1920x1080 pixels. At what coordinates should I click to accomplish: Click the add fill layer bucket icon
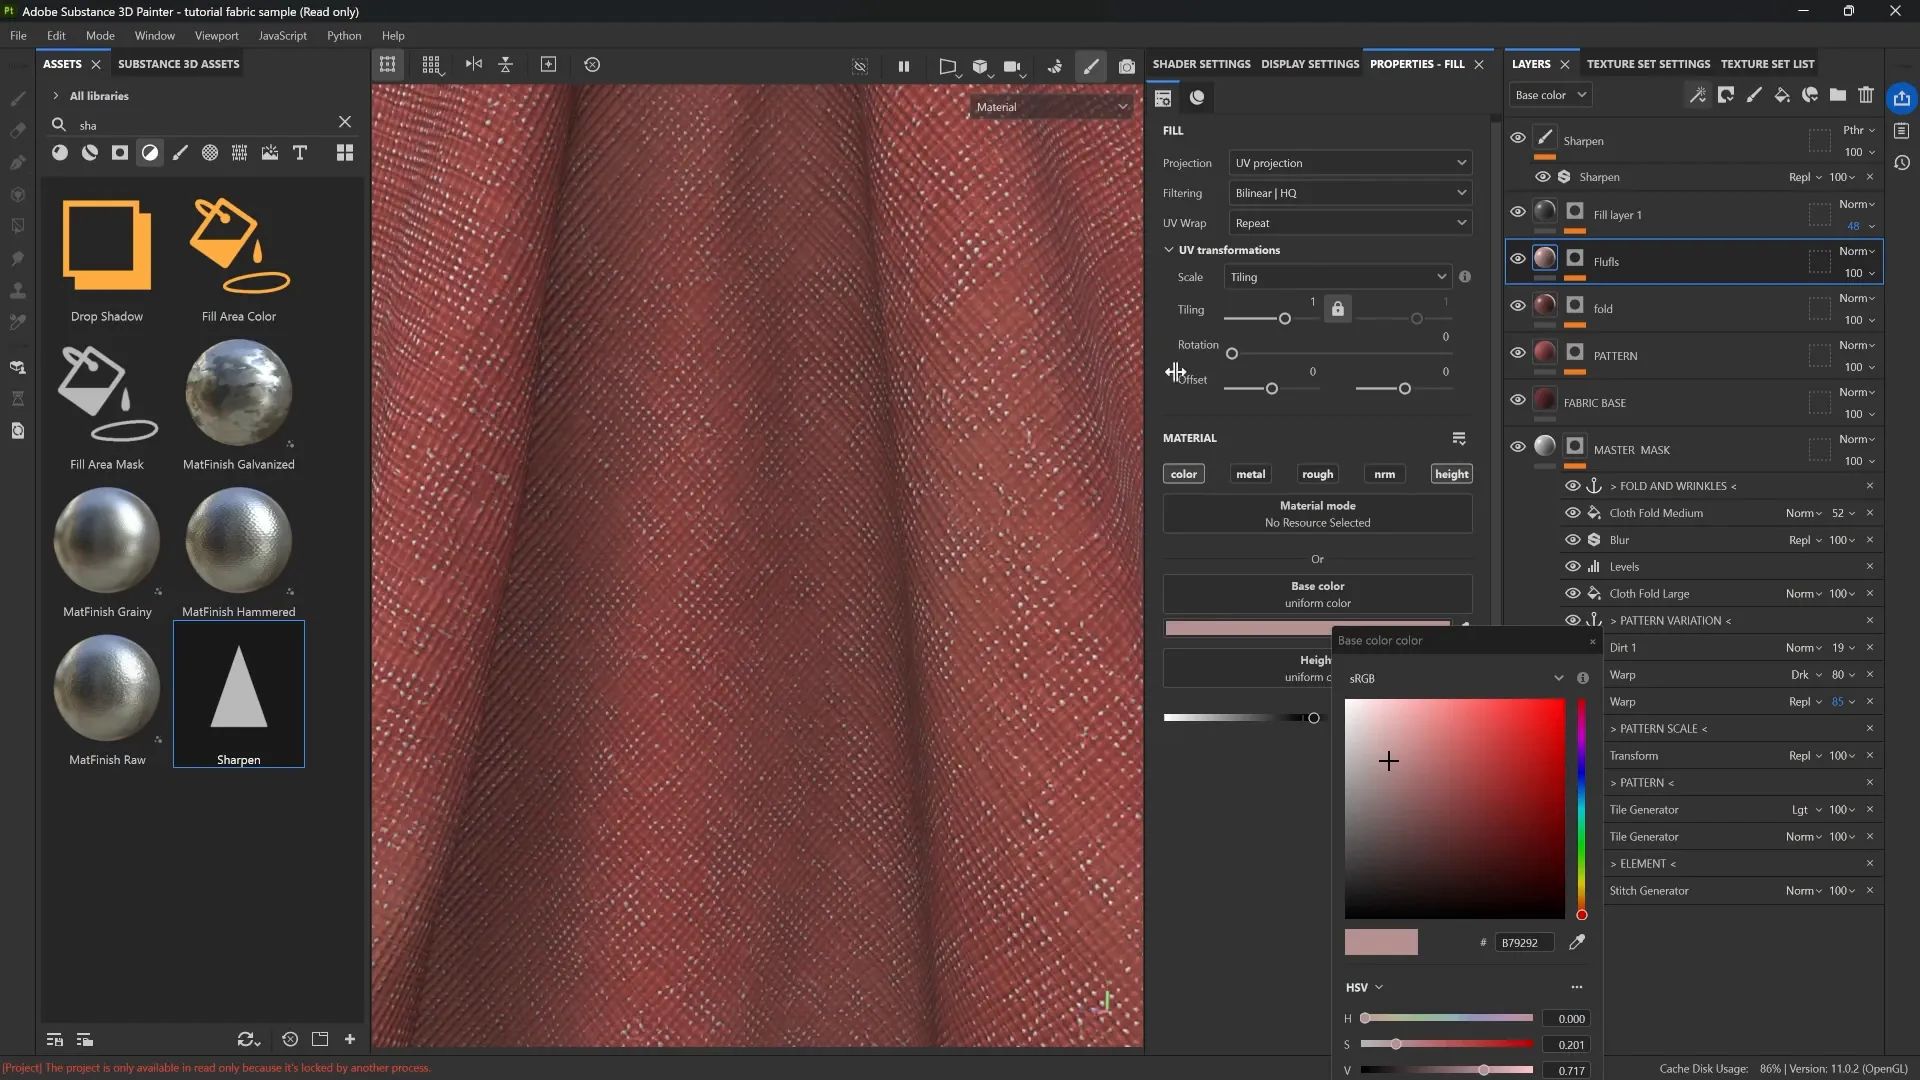(1782, 95)
